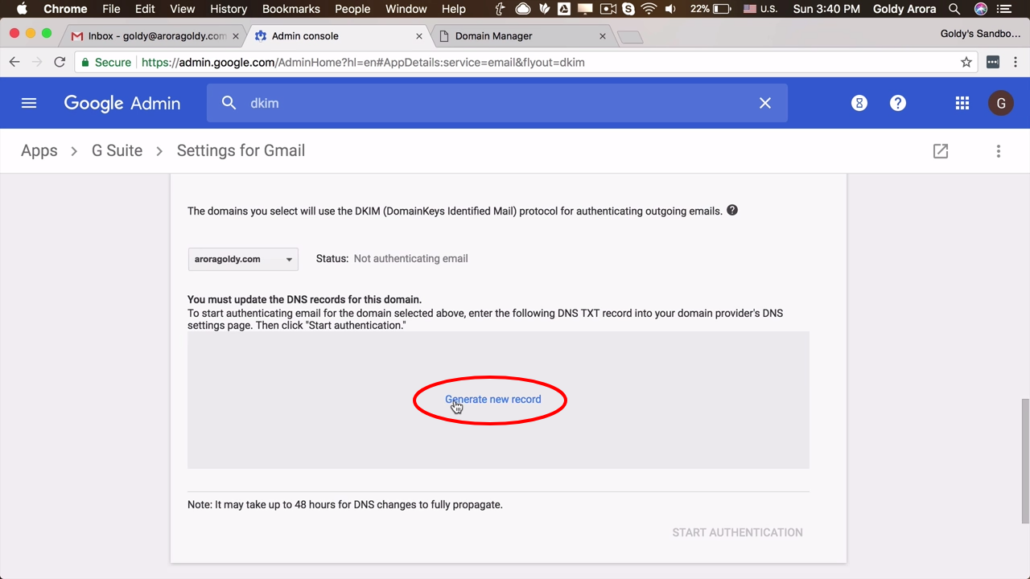This screenshot has height=579, width=1030.
Task: Clear the dkim search with the X icon
Action: (x=765, y=103)
